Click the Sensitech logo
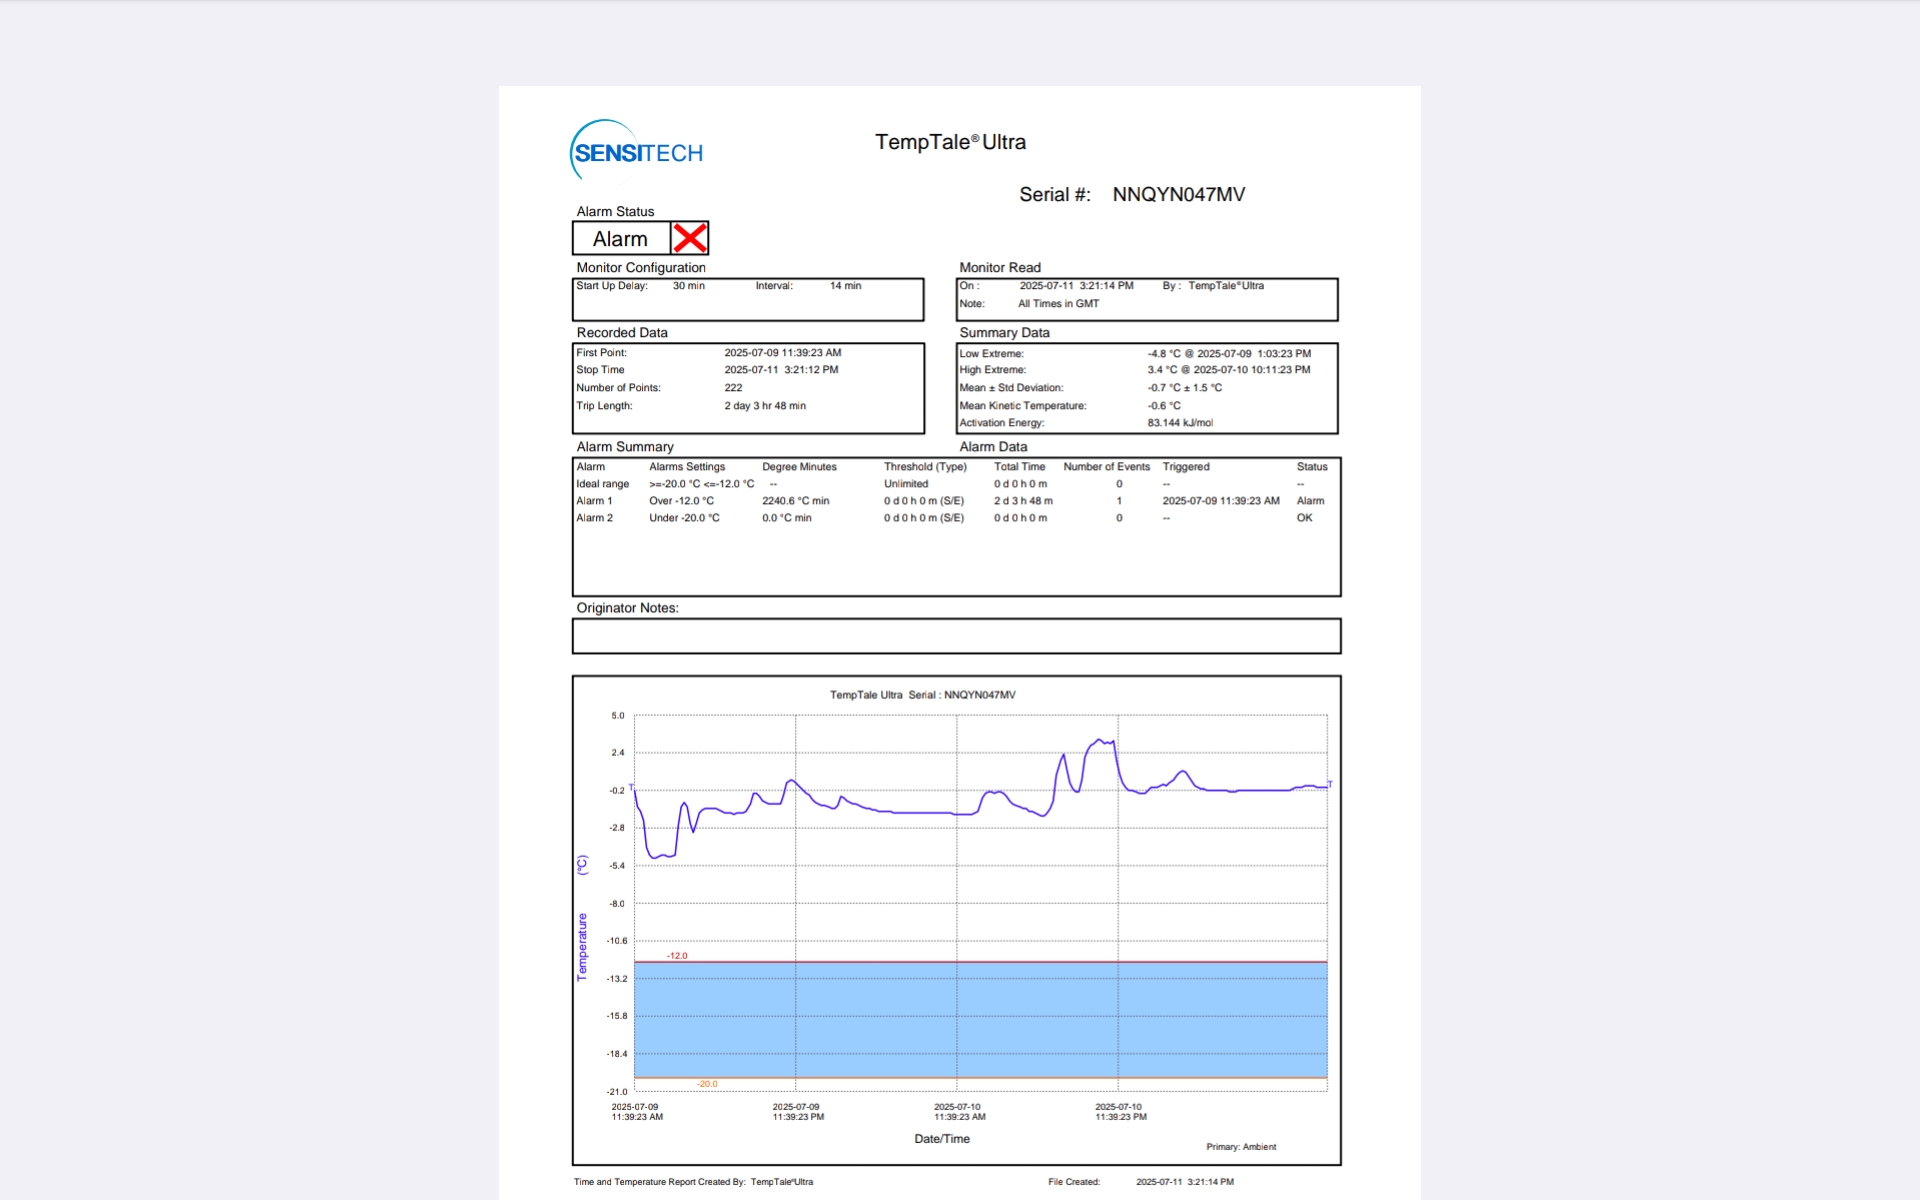This screenshot has height=1200, width=1920. (637, 152)
